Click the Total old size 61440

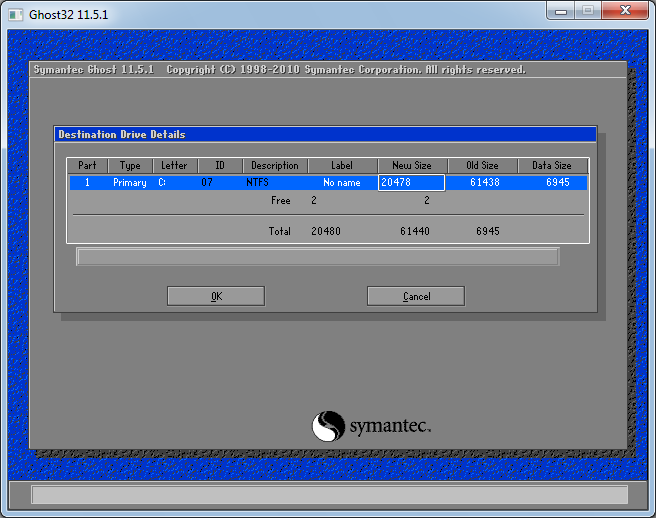(x=415, y=231)
